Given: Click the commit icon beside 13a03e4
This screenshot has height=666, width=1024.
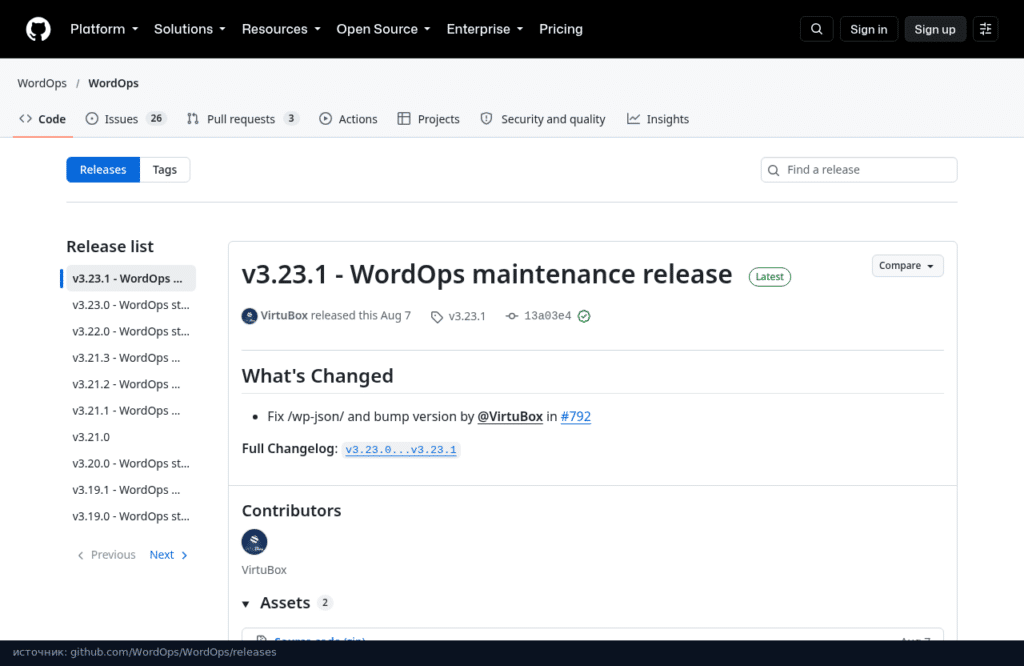Looking at the screenshot, I should click(512, 316).
